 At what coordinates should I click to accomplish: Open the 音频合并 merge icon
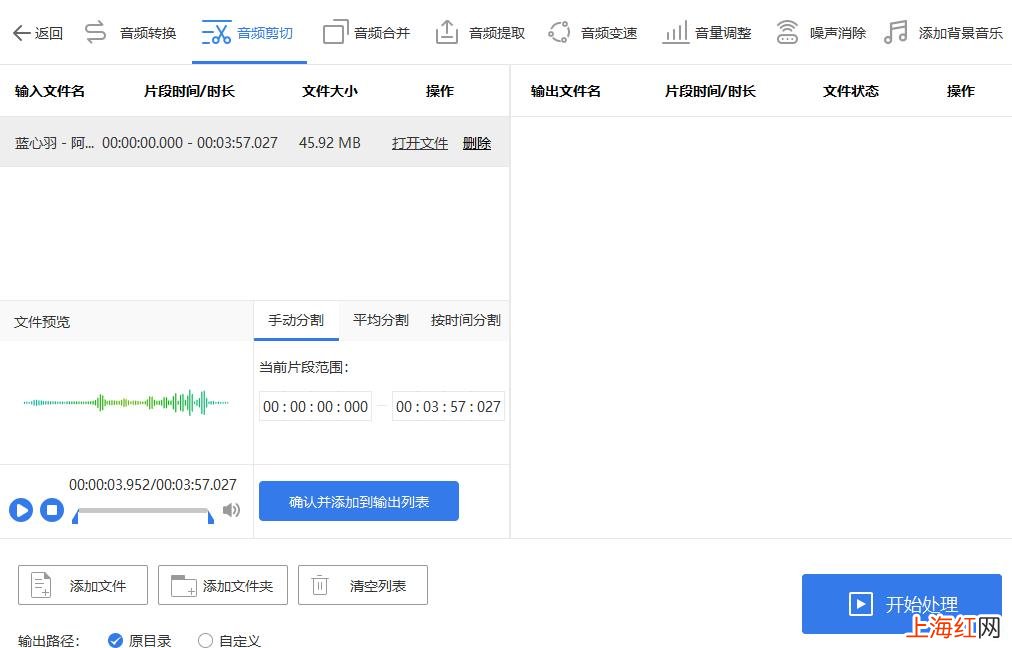[x=335, y=32]
